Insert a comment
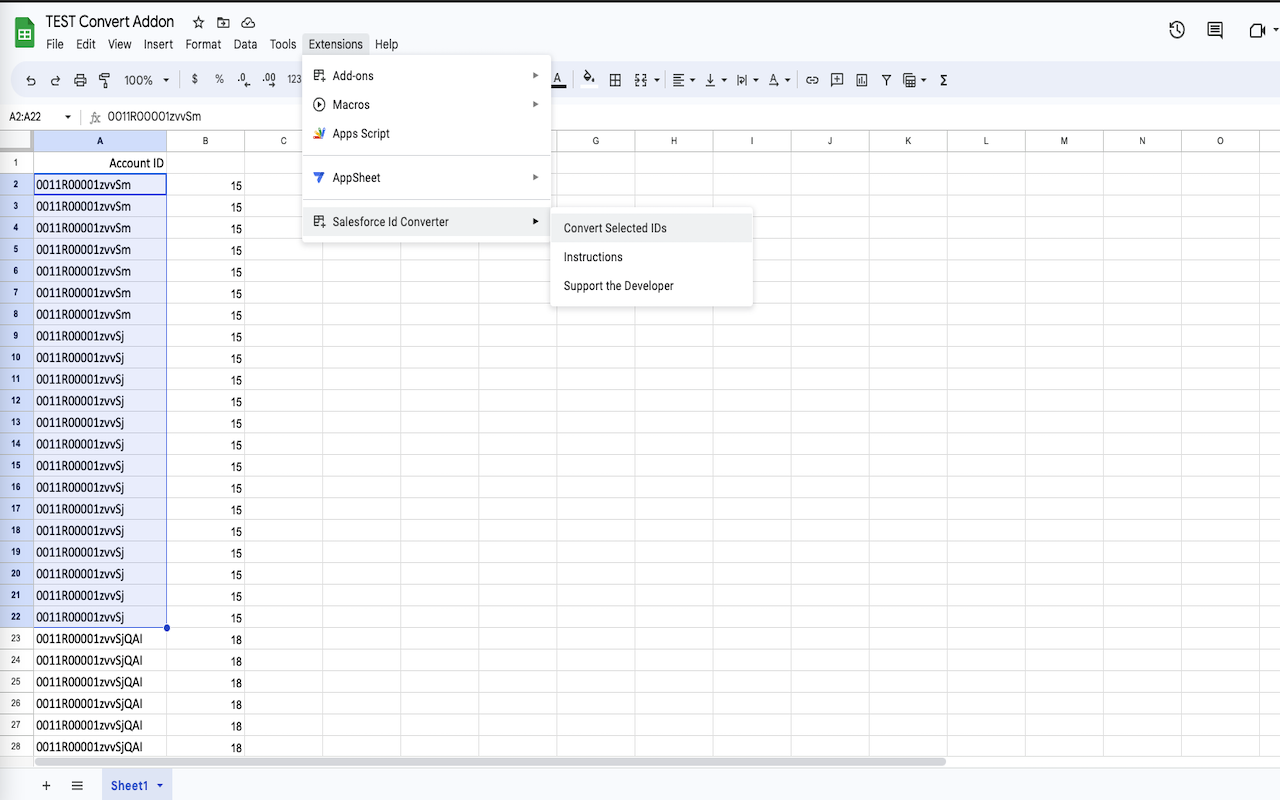1280x800 pixels. click(837, 80)
